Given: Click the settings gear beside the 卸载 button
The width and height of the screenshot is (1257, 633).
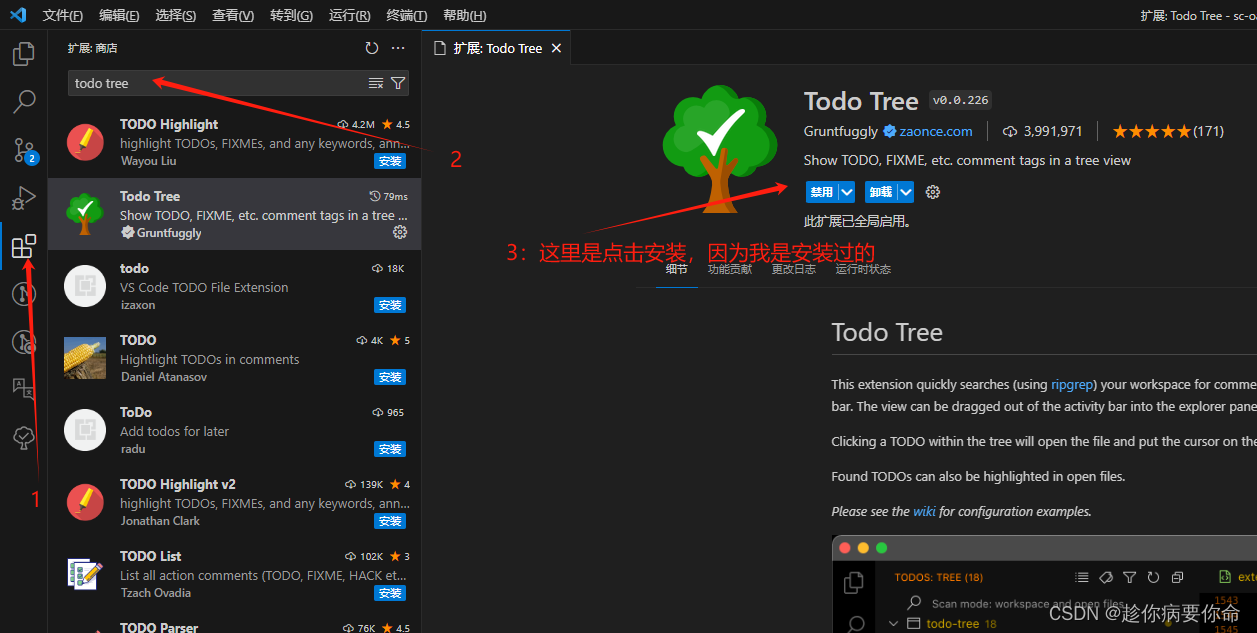Looking at the screenshot, I should point(932,191).
